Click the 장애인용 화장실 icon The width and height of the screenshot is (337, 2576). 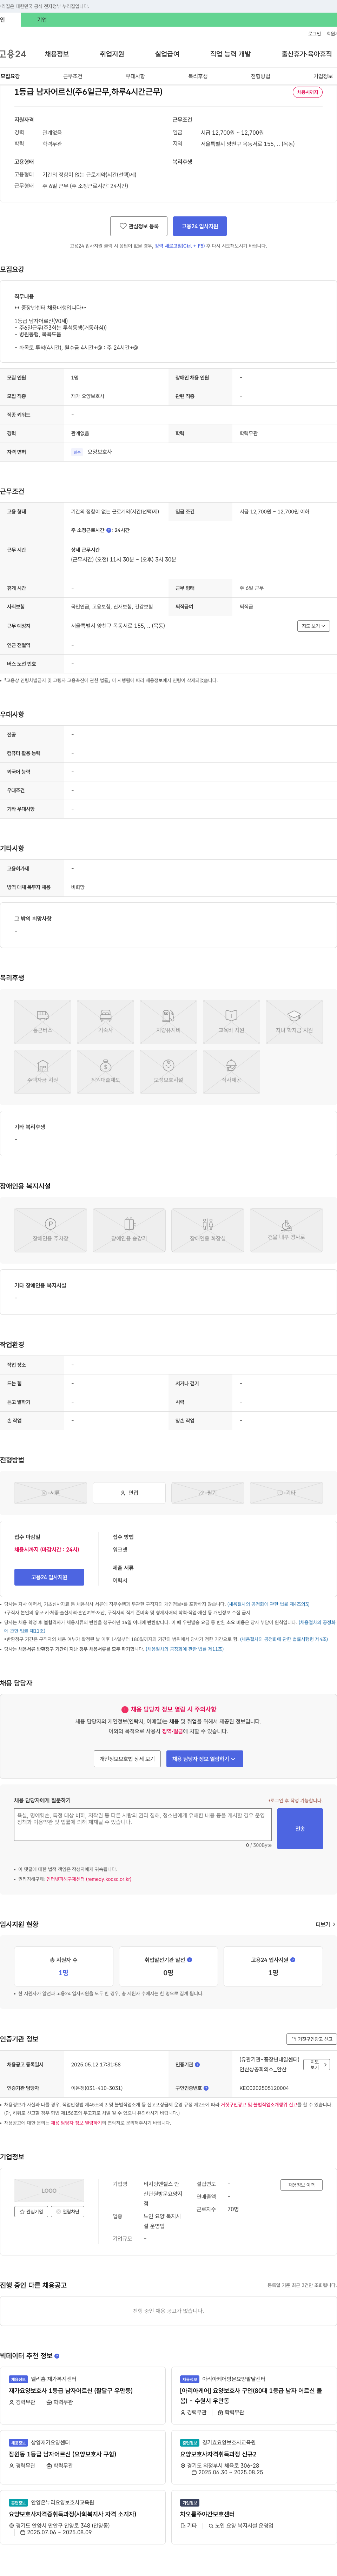tap(208, 1230)
